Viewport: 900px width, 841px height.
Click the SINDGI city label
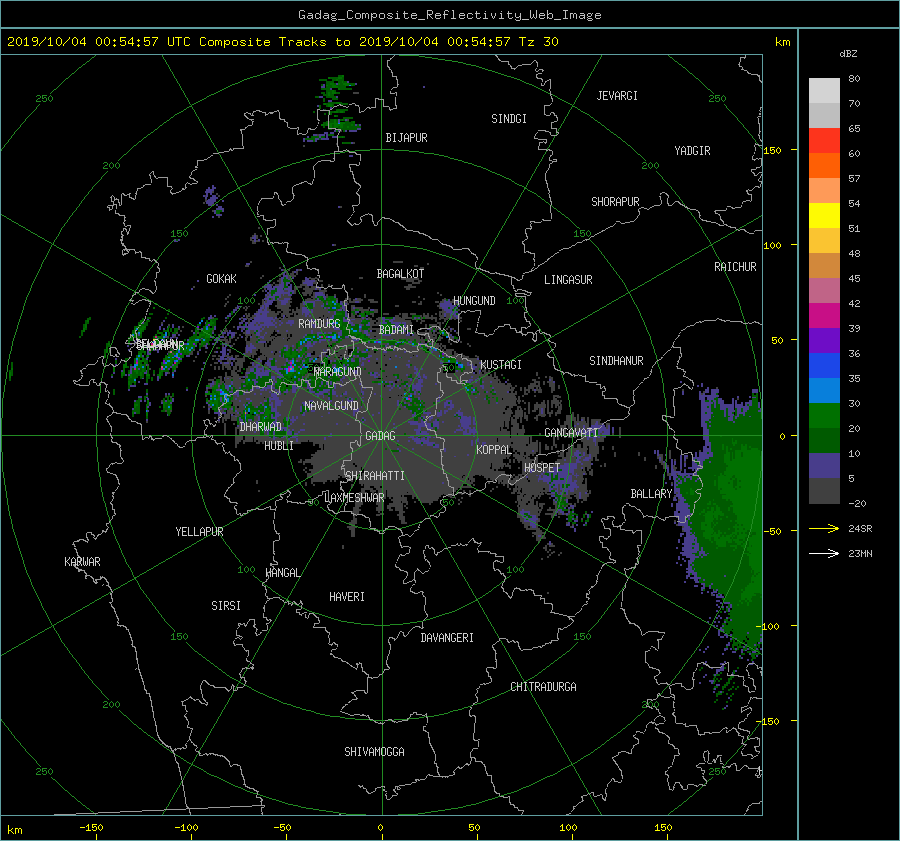pyautogui.click(x=509, y=119)
